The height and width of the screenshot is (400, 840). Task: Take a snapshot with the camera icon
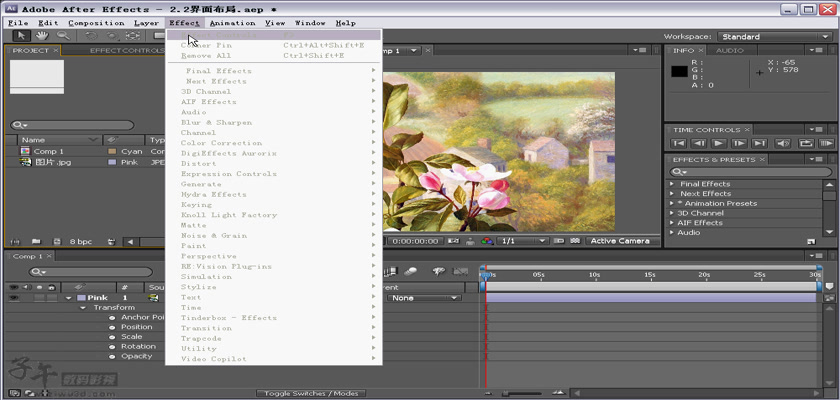click(x=452, y=241)
